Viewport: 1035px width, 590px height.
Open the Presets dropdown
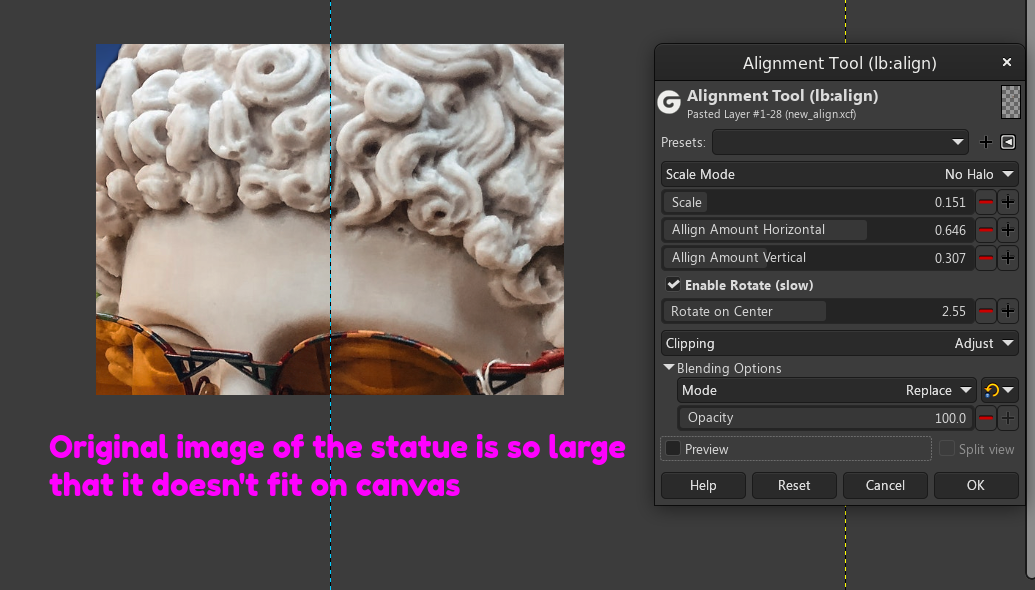tap(840, 142)
